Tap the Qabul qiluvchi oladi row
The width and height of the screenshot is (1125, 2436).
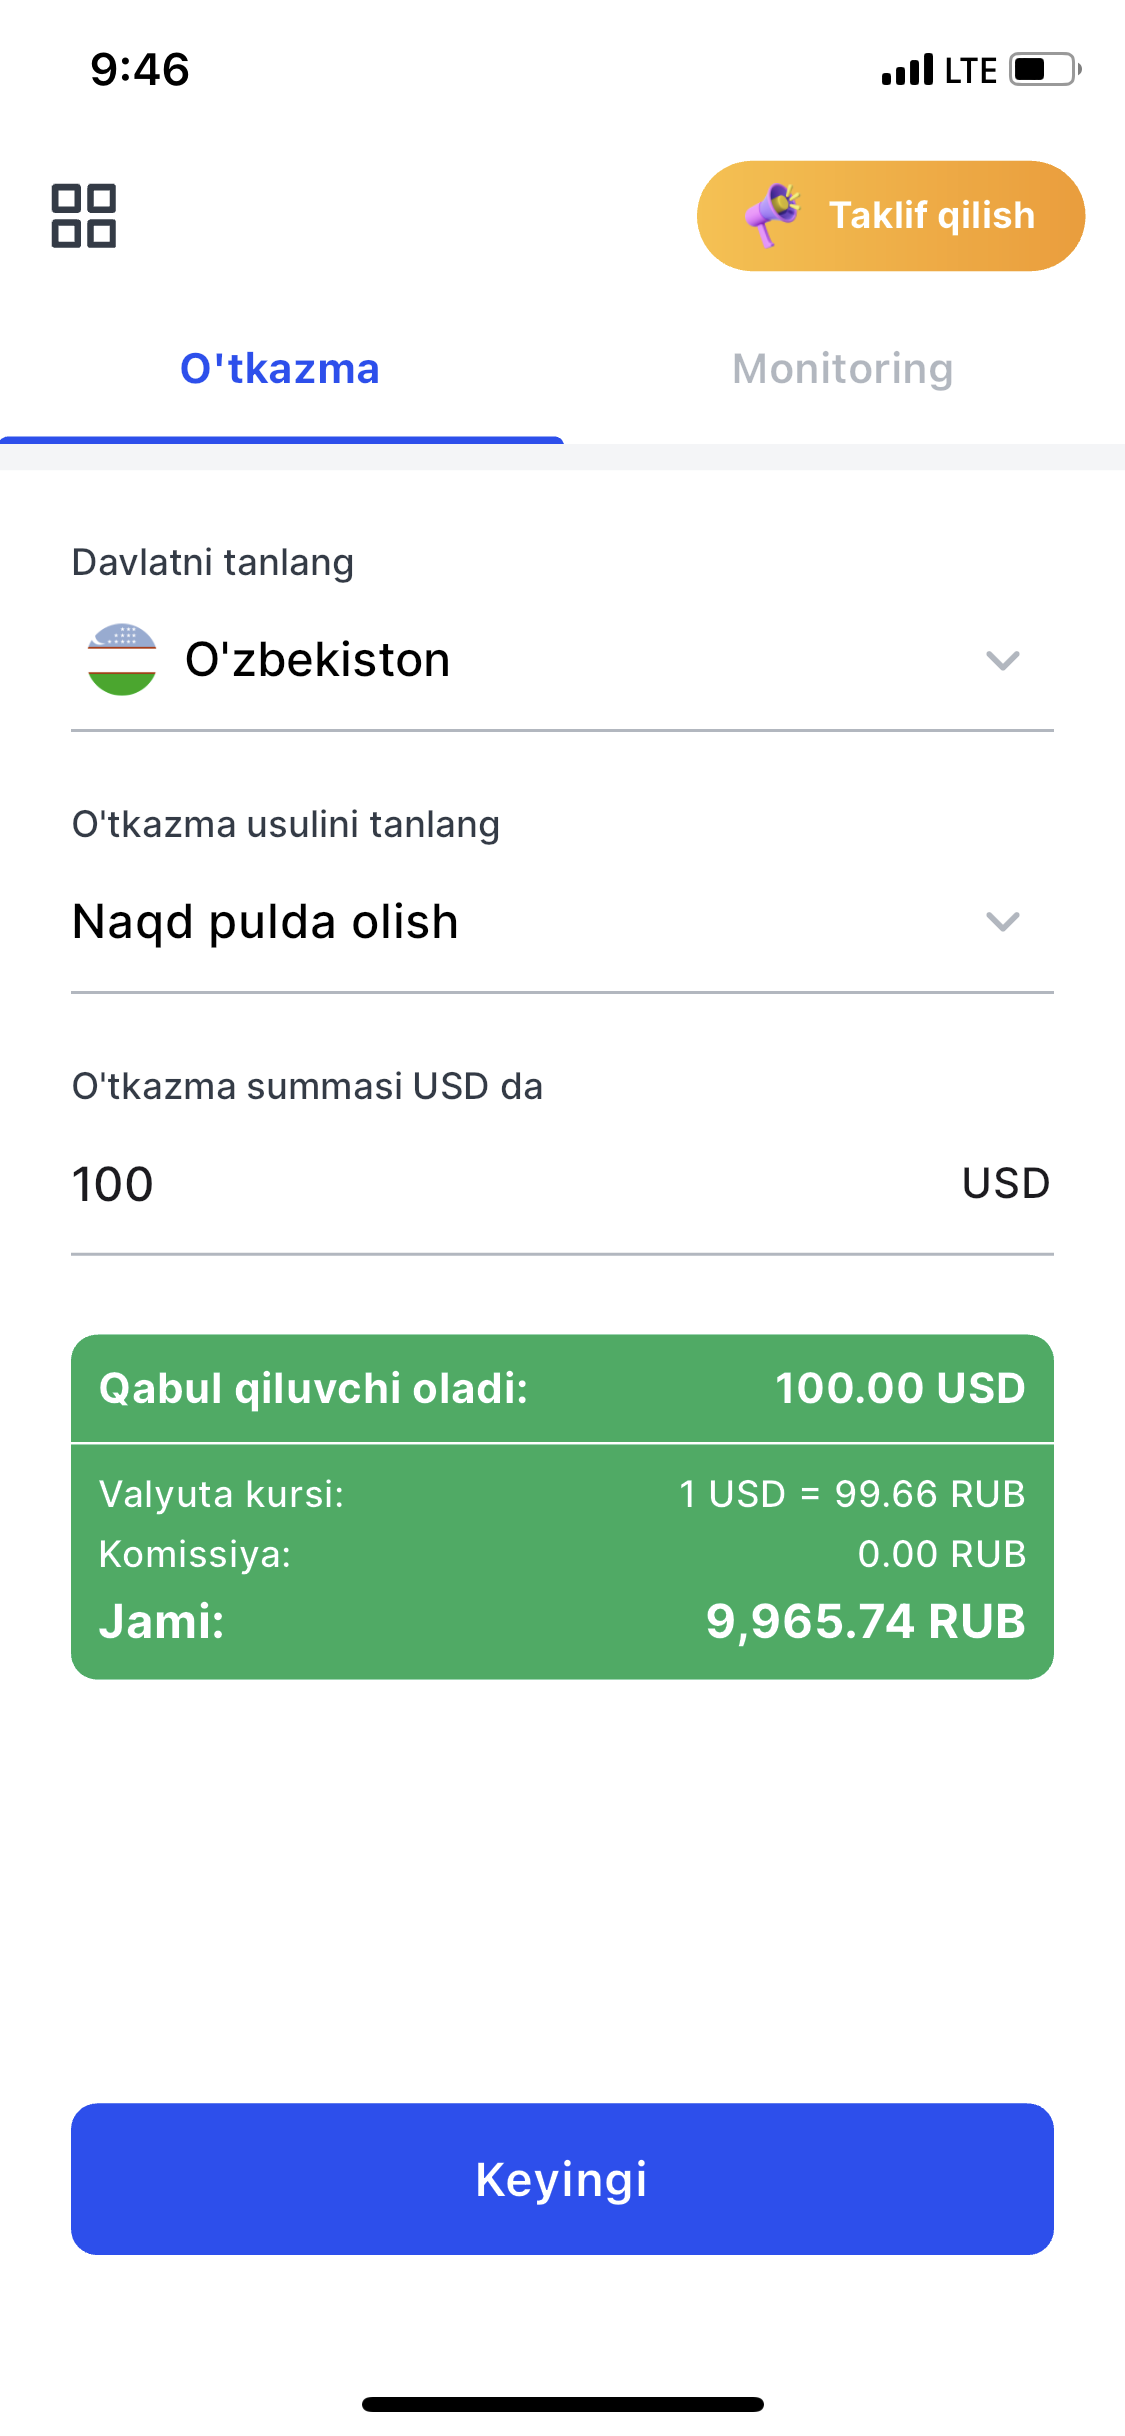(562, 1388)
